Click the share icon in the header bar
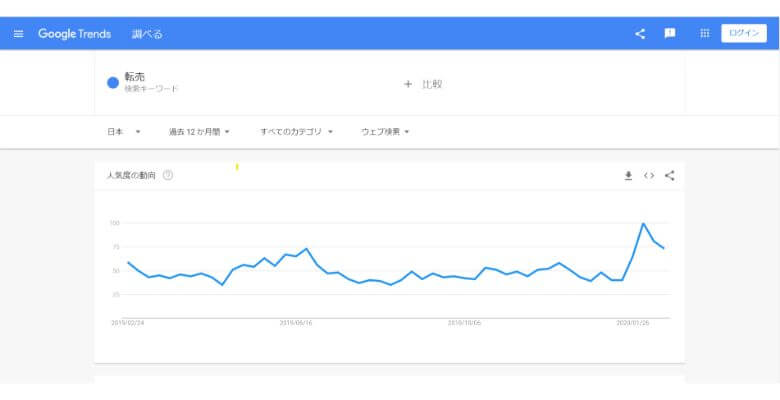Screen dimensions: 780x400 pos(640,33)
